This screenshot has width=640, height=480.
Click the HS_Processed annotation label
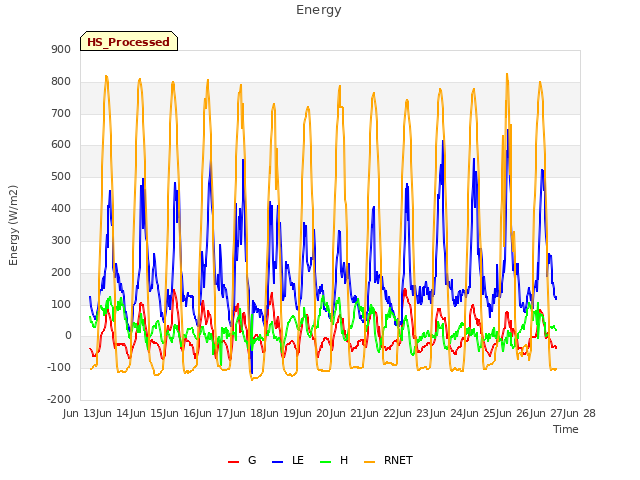pos(129,42)
